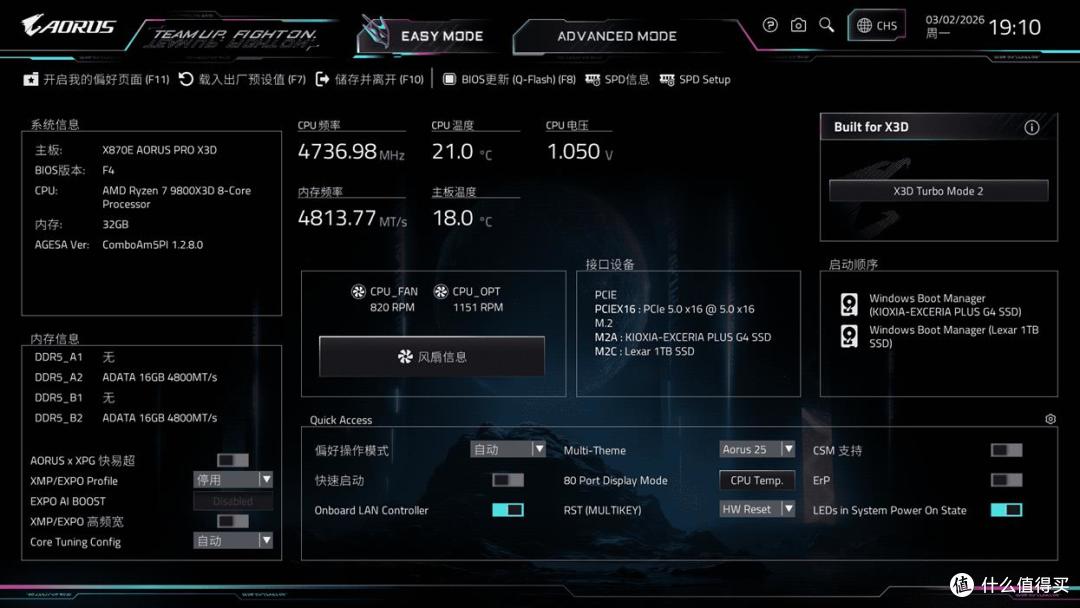Click M2C Lexar 1TB SSD entry
The height and width of the screenshot is (608, 1080).
[644, 351]
